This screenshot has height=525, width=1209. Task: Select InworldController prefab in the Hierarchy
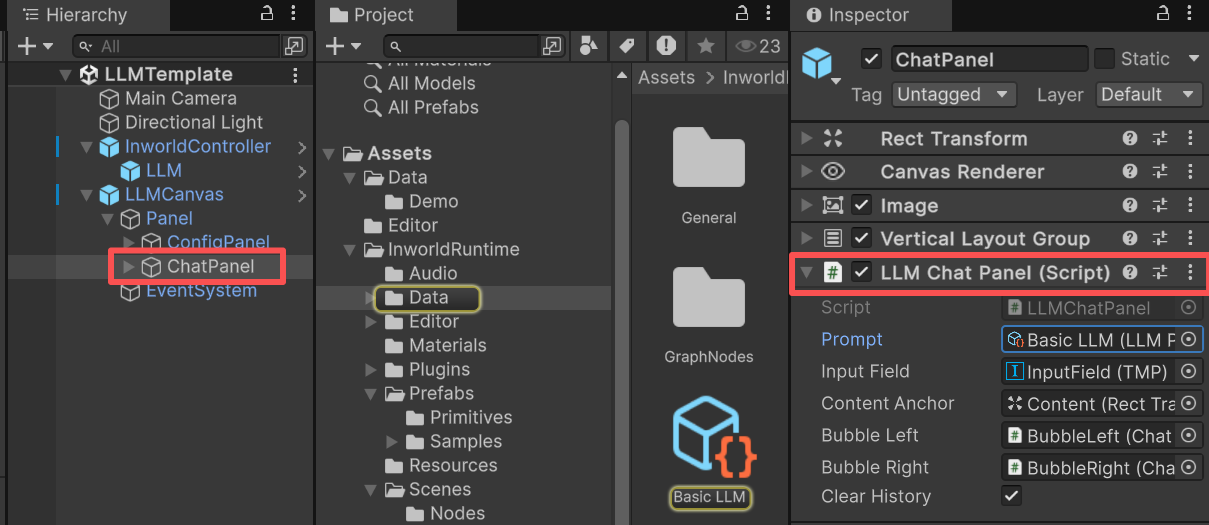click(198, 147)
